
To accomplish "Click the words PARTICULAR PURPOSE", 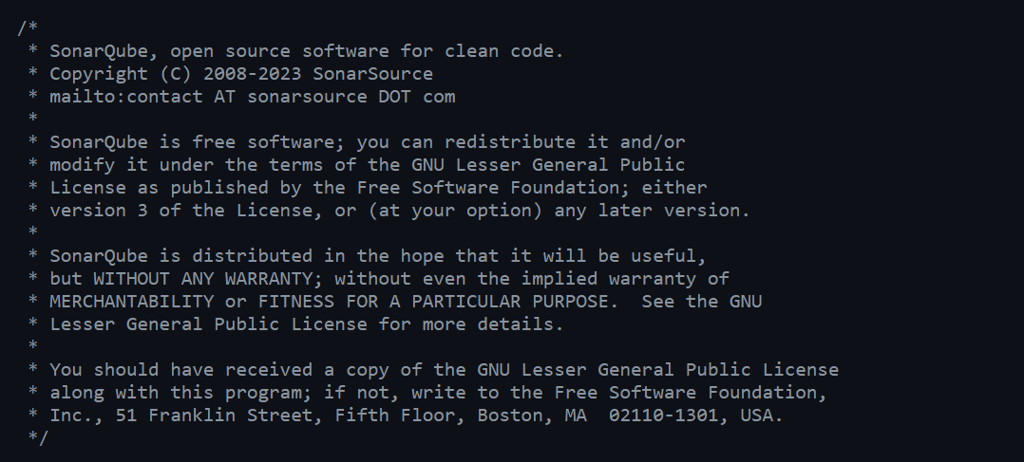I will tap(510, 301).
